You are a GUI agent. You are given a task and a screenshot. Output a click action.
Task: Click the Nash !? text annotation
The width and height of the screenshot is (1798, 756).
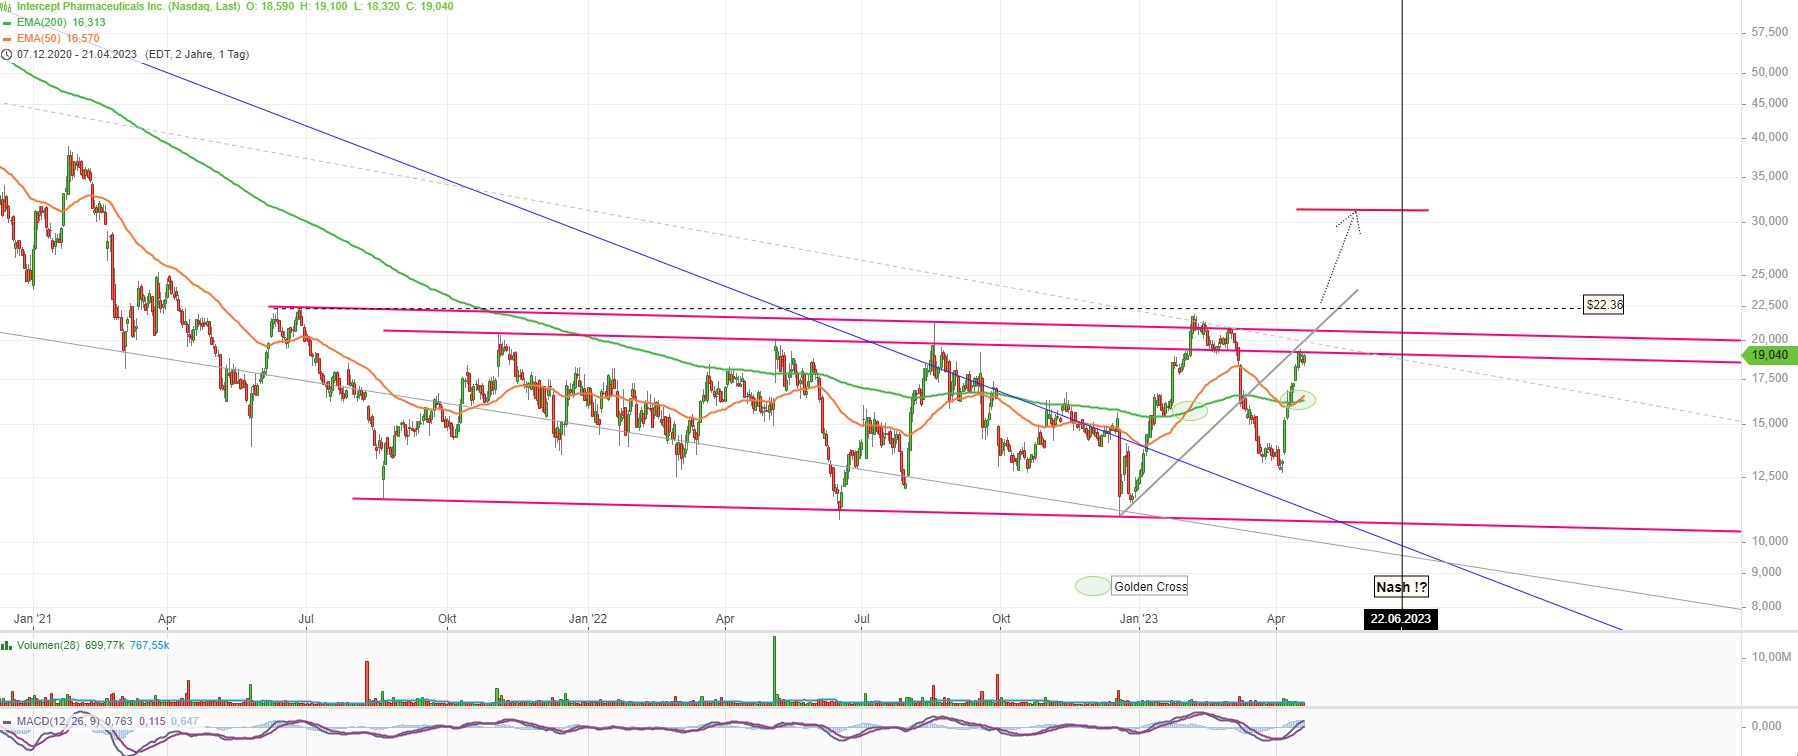[x=1401, y=587]
